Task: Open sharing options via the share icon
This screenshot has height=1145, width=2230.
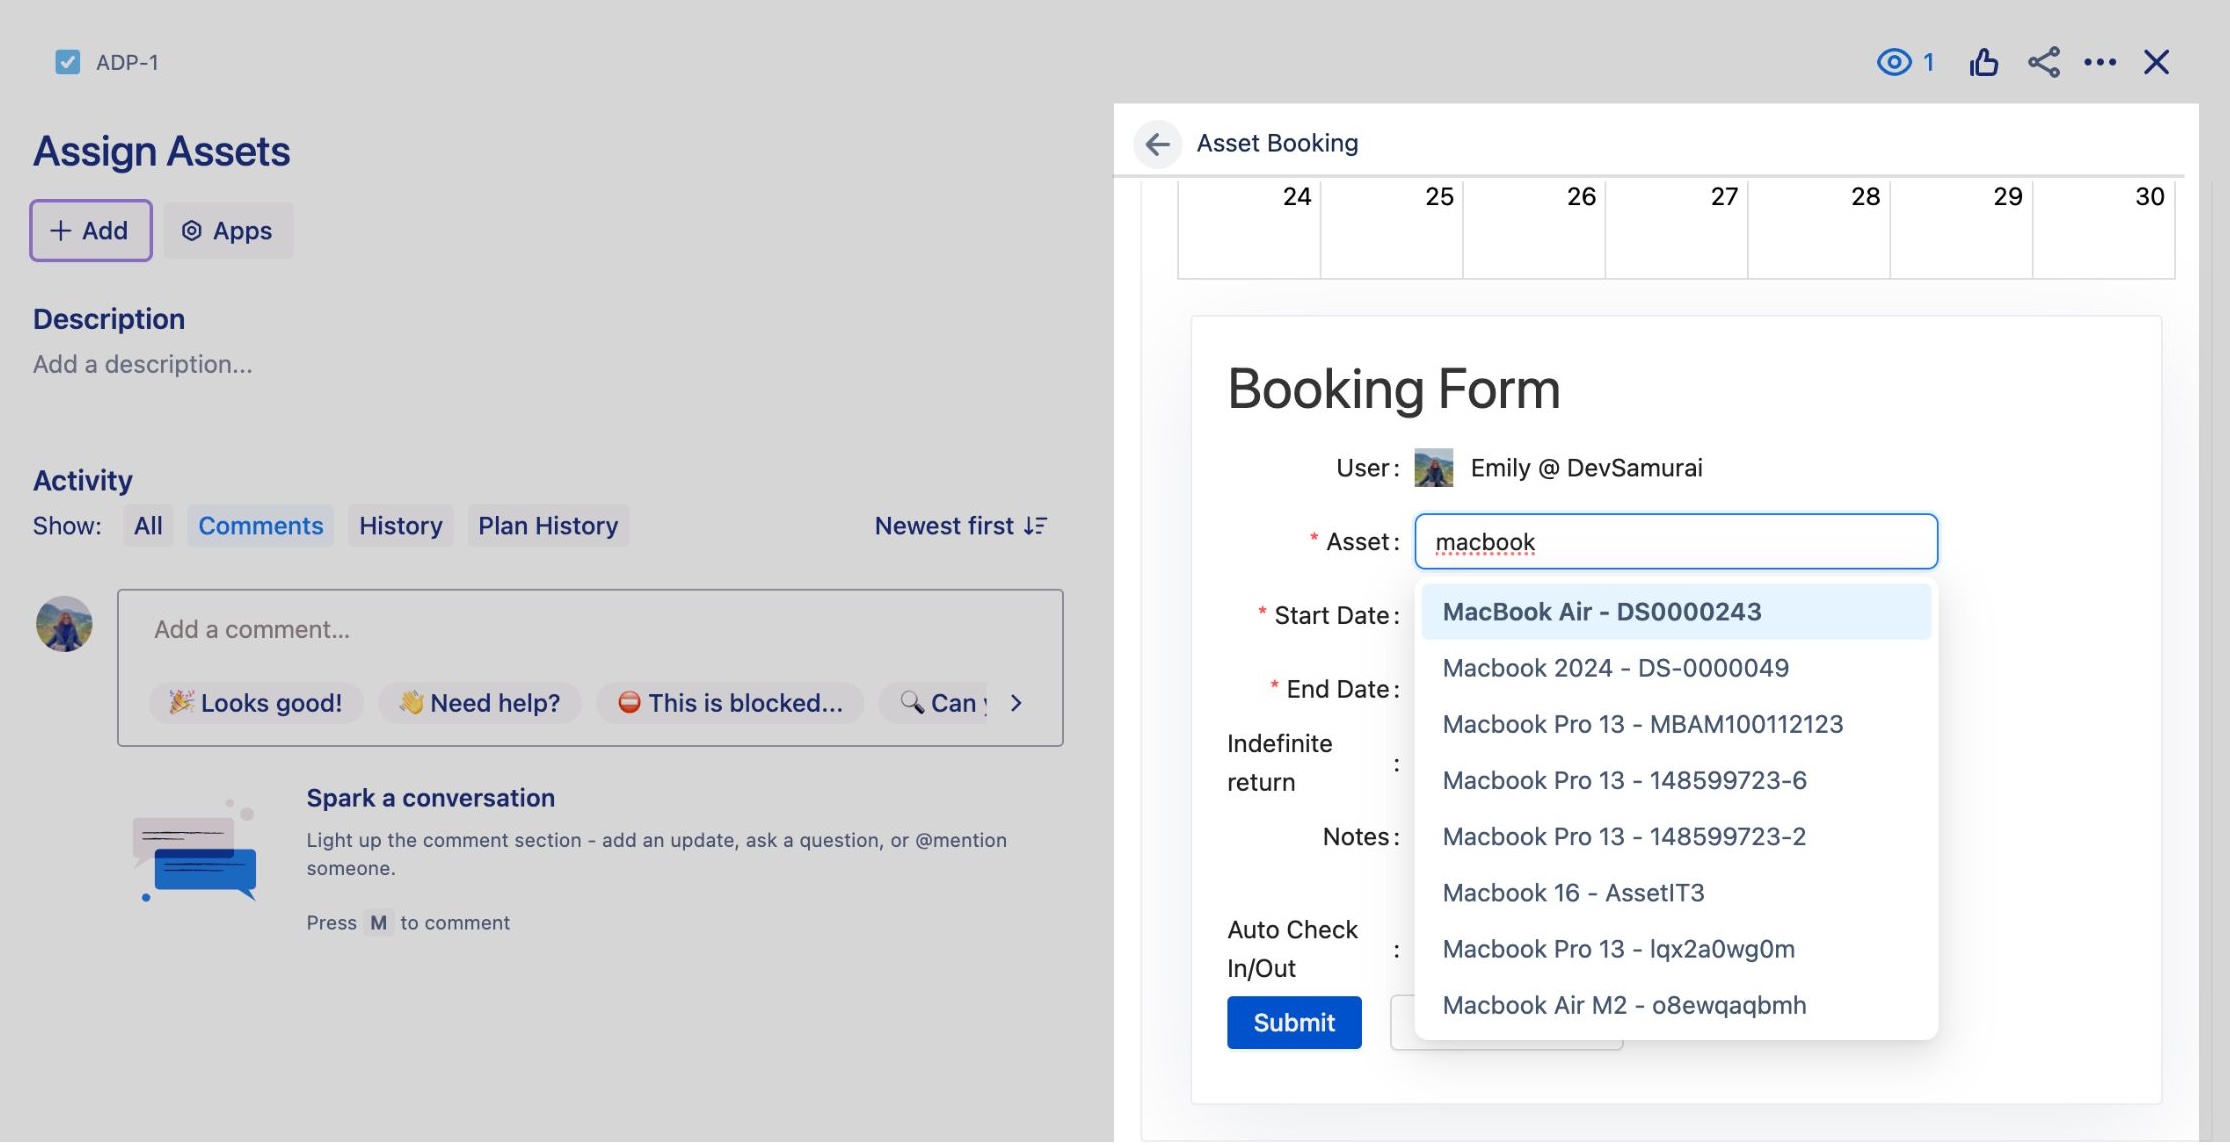Action: pyautogui.click(x=2044, y=62)
